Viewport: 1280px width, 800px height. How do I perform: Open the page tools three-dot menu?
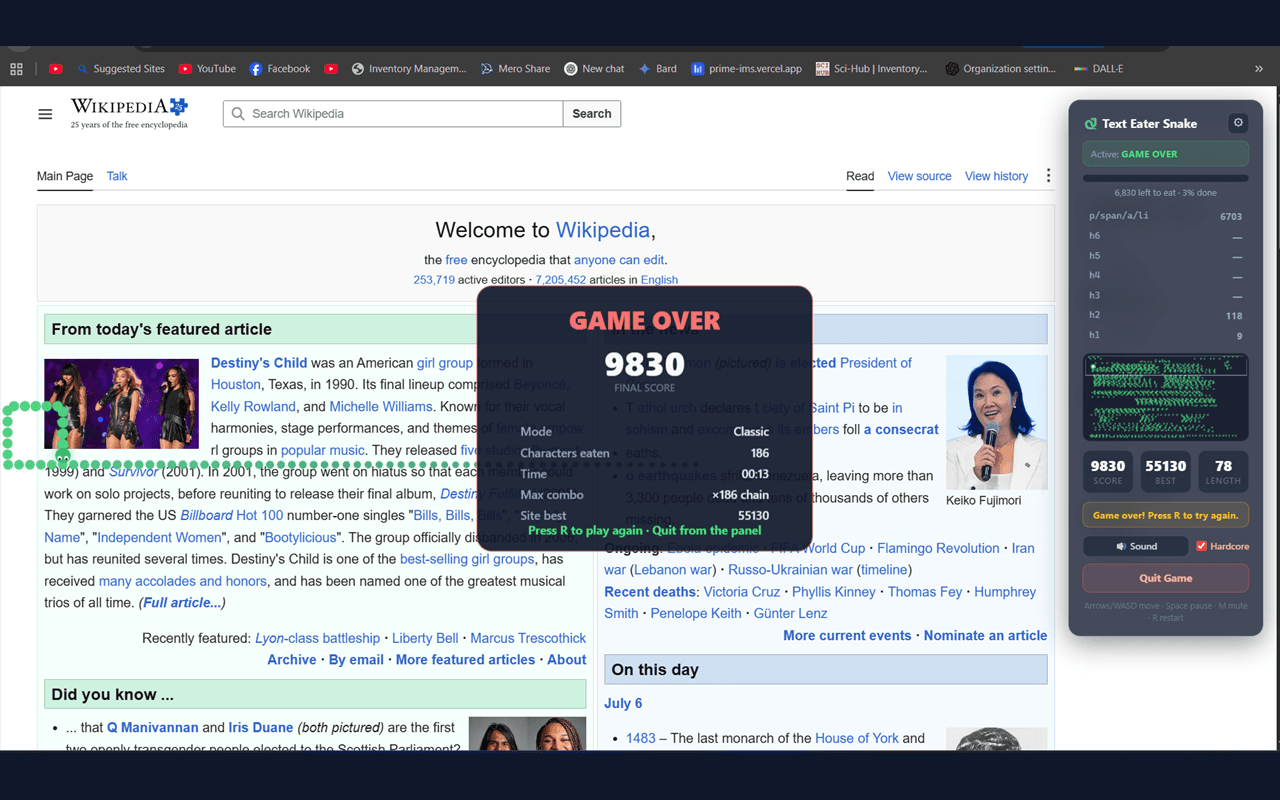point(1048,176)
